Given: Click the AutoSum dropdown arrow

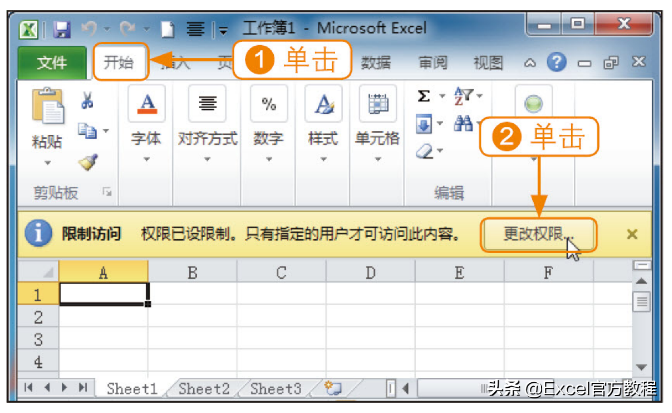Looking at the screenshot, I should coord(442,96).
